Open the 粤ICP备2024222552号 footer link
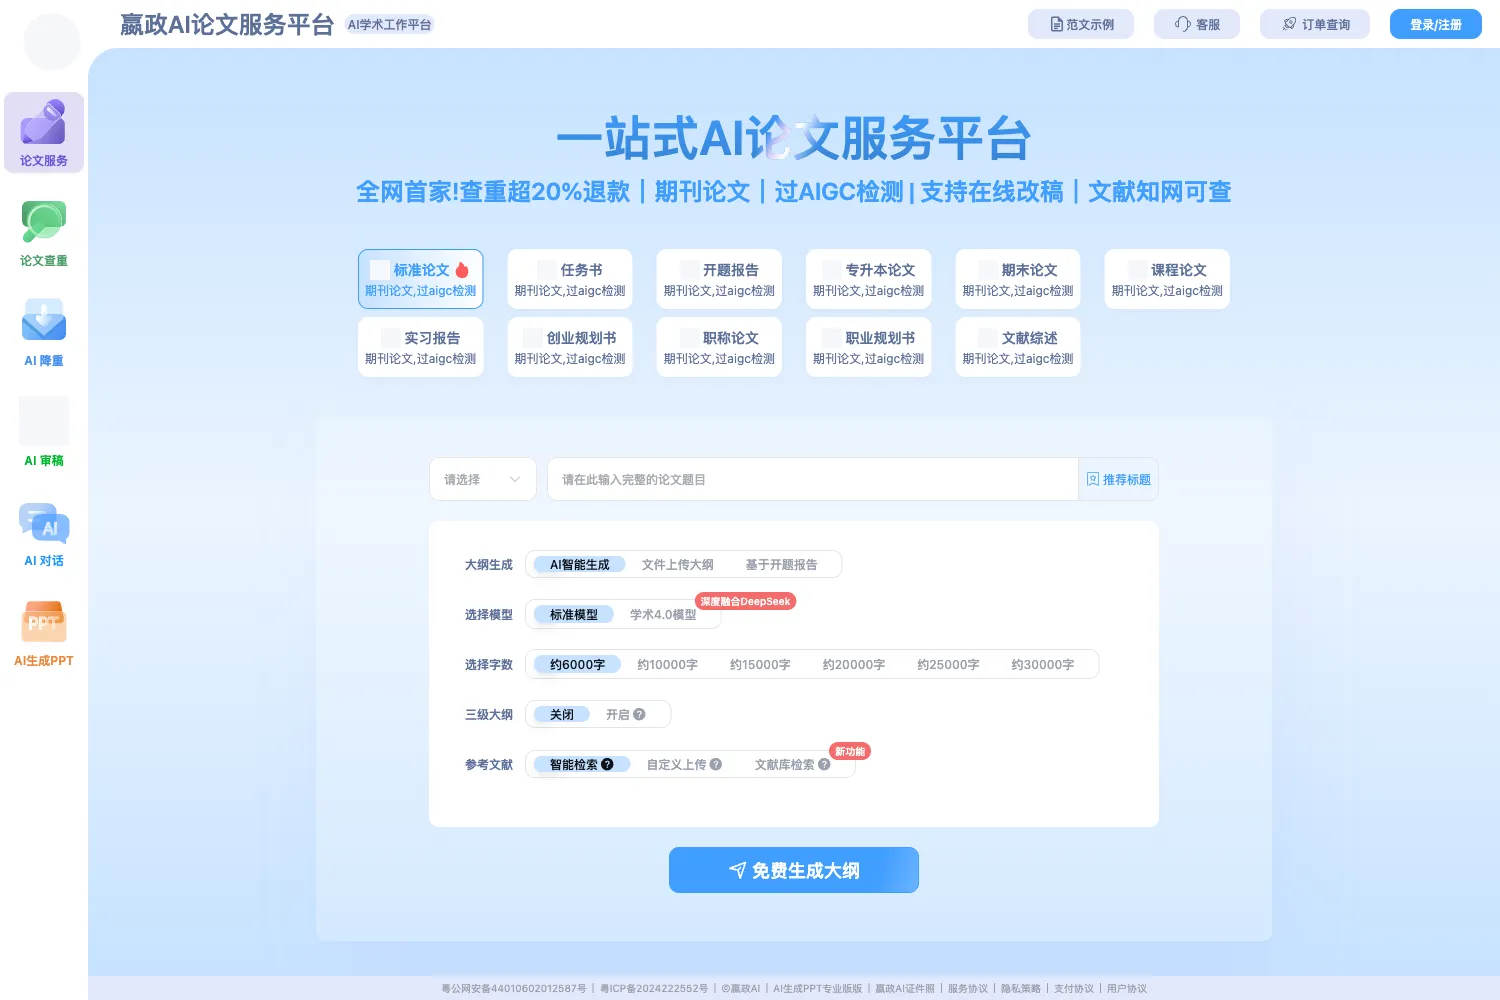The height and width of the screenshot is (1000, 1500). click(x=654, y=989)
